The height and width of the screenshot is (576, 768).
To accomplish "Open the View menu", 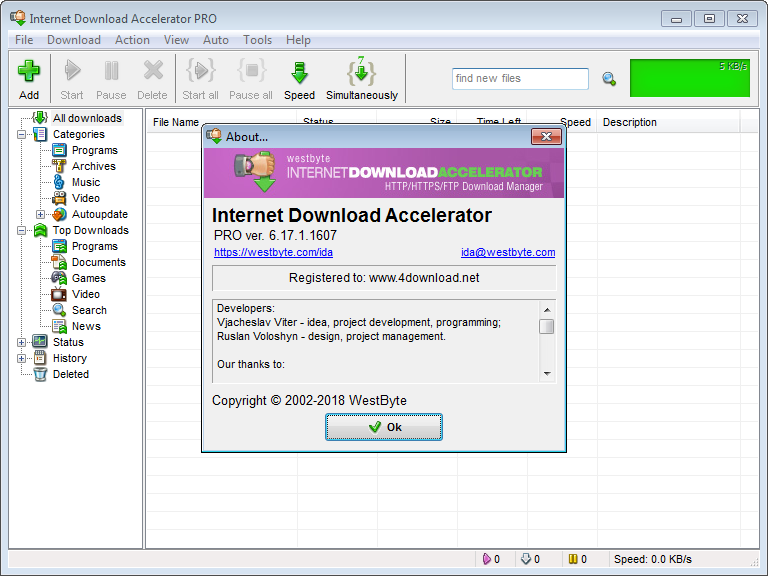I will 176,40.
